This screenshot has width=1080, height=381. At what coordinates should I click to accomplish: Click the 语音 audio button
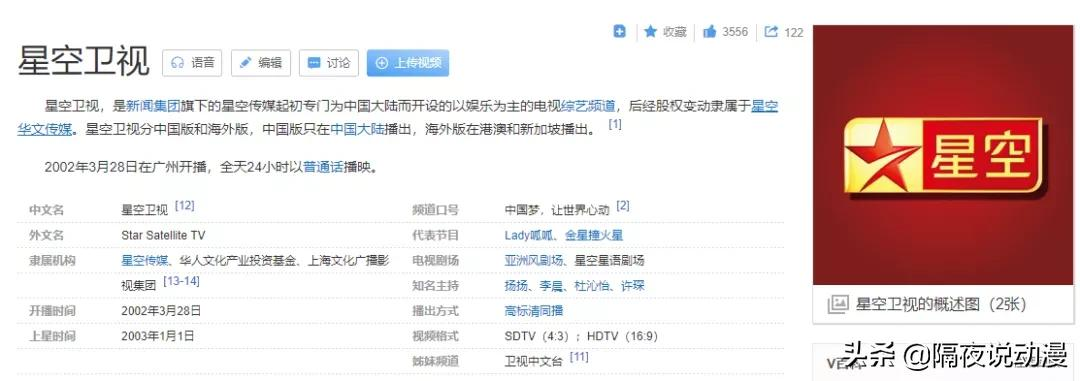pos(191,63)
